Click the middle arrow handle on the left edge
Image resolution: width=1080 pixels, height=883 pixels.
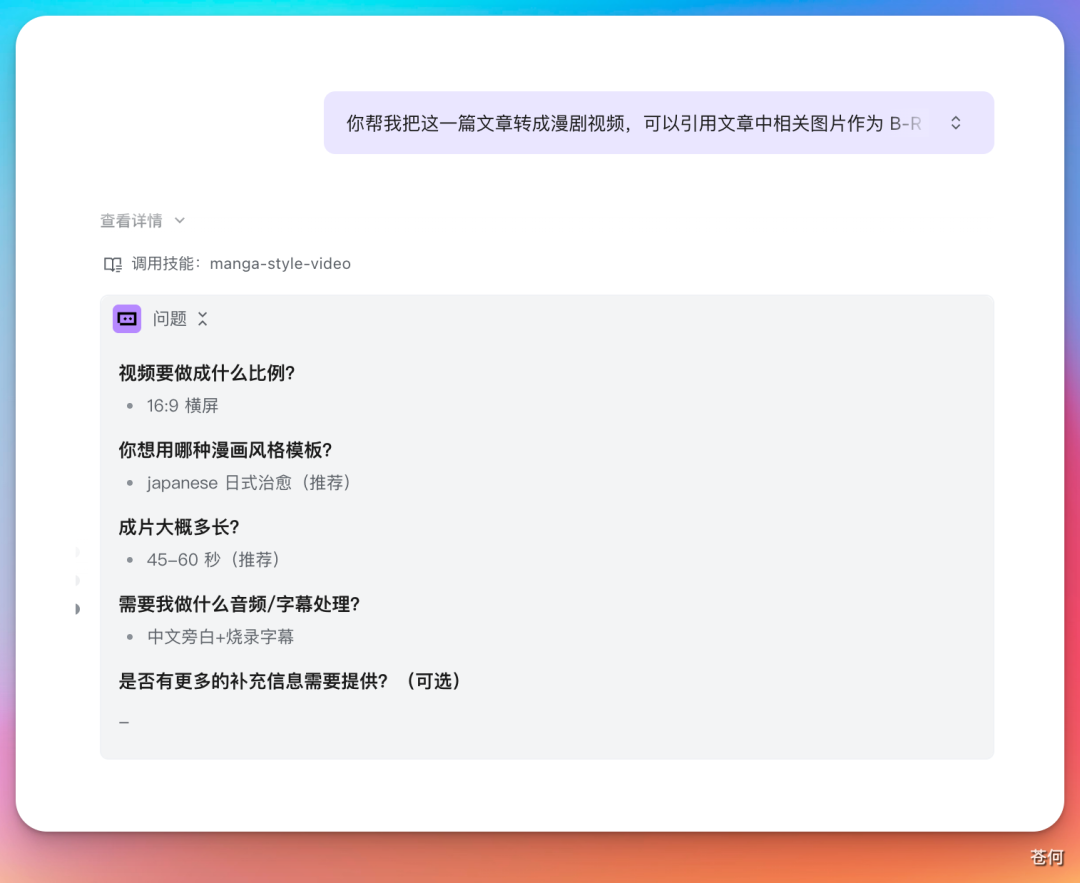[78, 581]
